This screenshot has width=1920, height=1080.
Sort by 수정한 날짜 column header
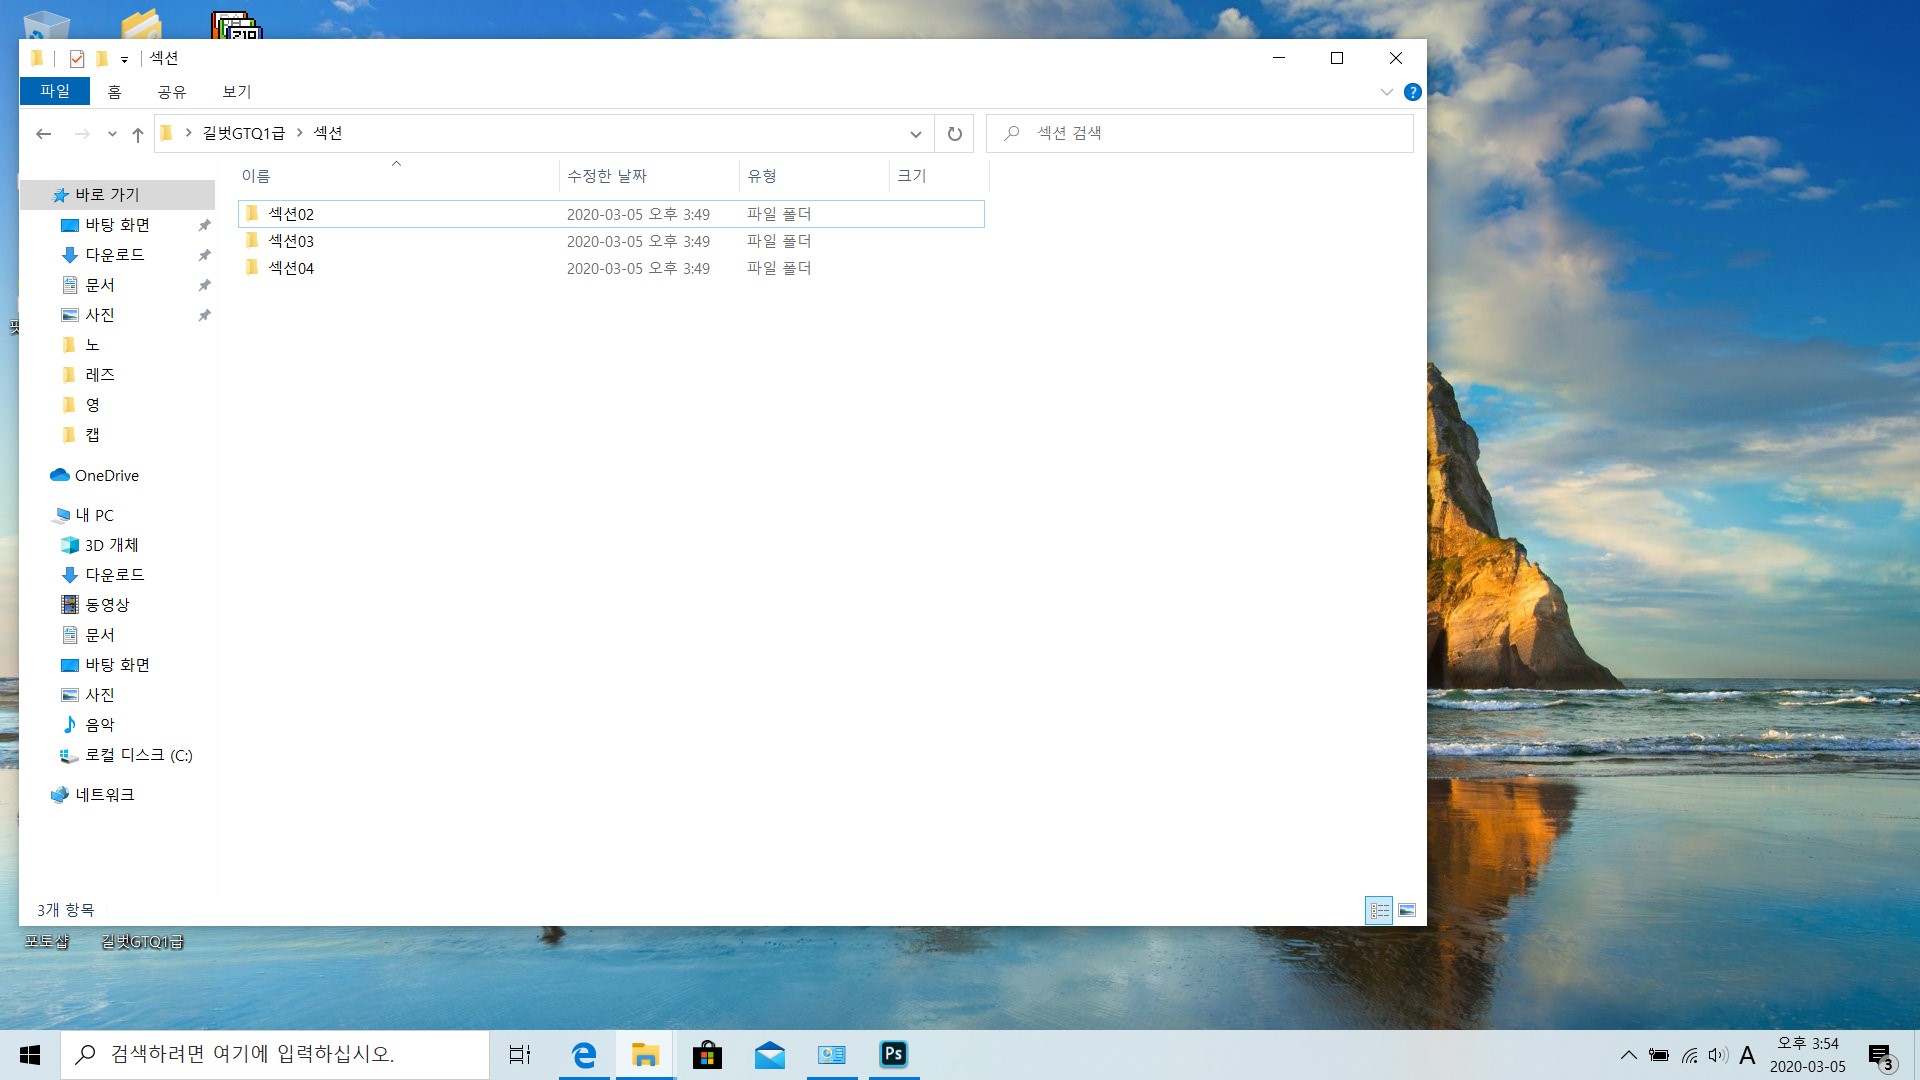coord(607,176)
